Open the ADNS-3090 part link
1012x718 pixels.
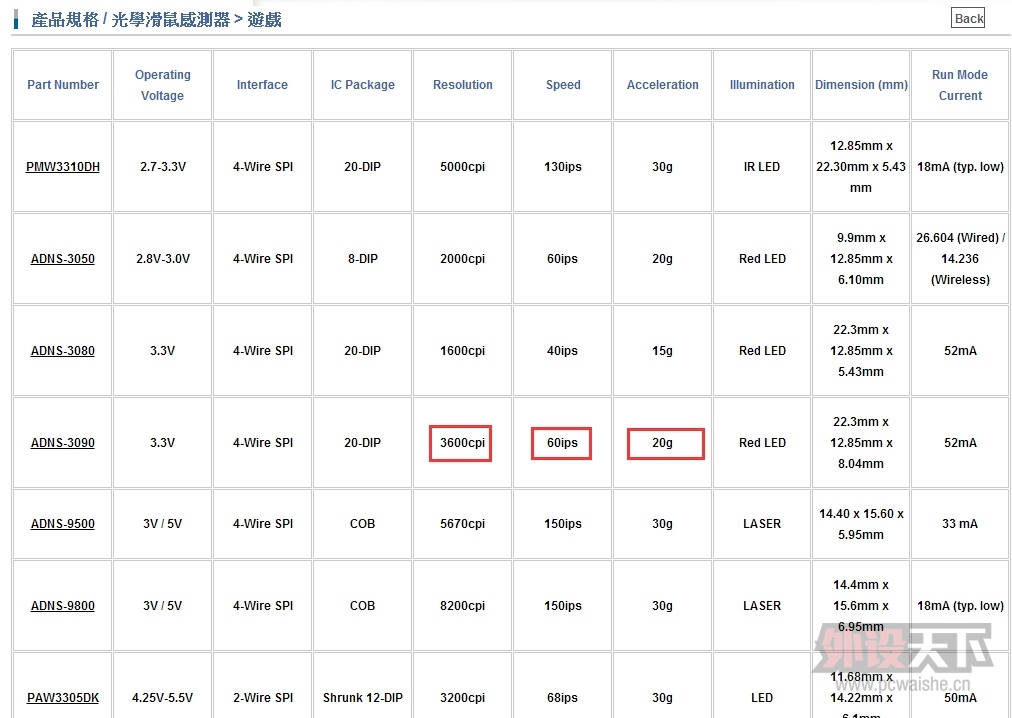pos(63,443)
